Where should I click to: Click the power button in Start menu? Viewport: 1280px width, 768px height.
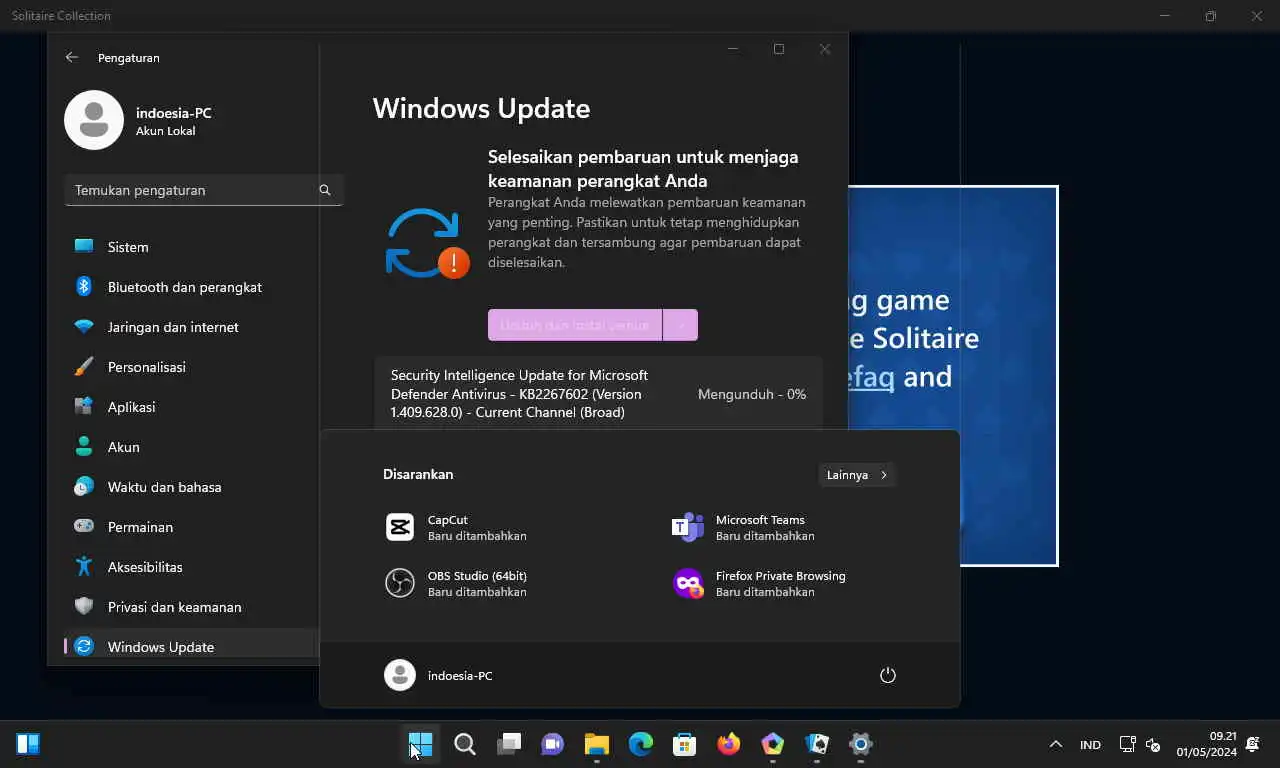click(888, 675)
